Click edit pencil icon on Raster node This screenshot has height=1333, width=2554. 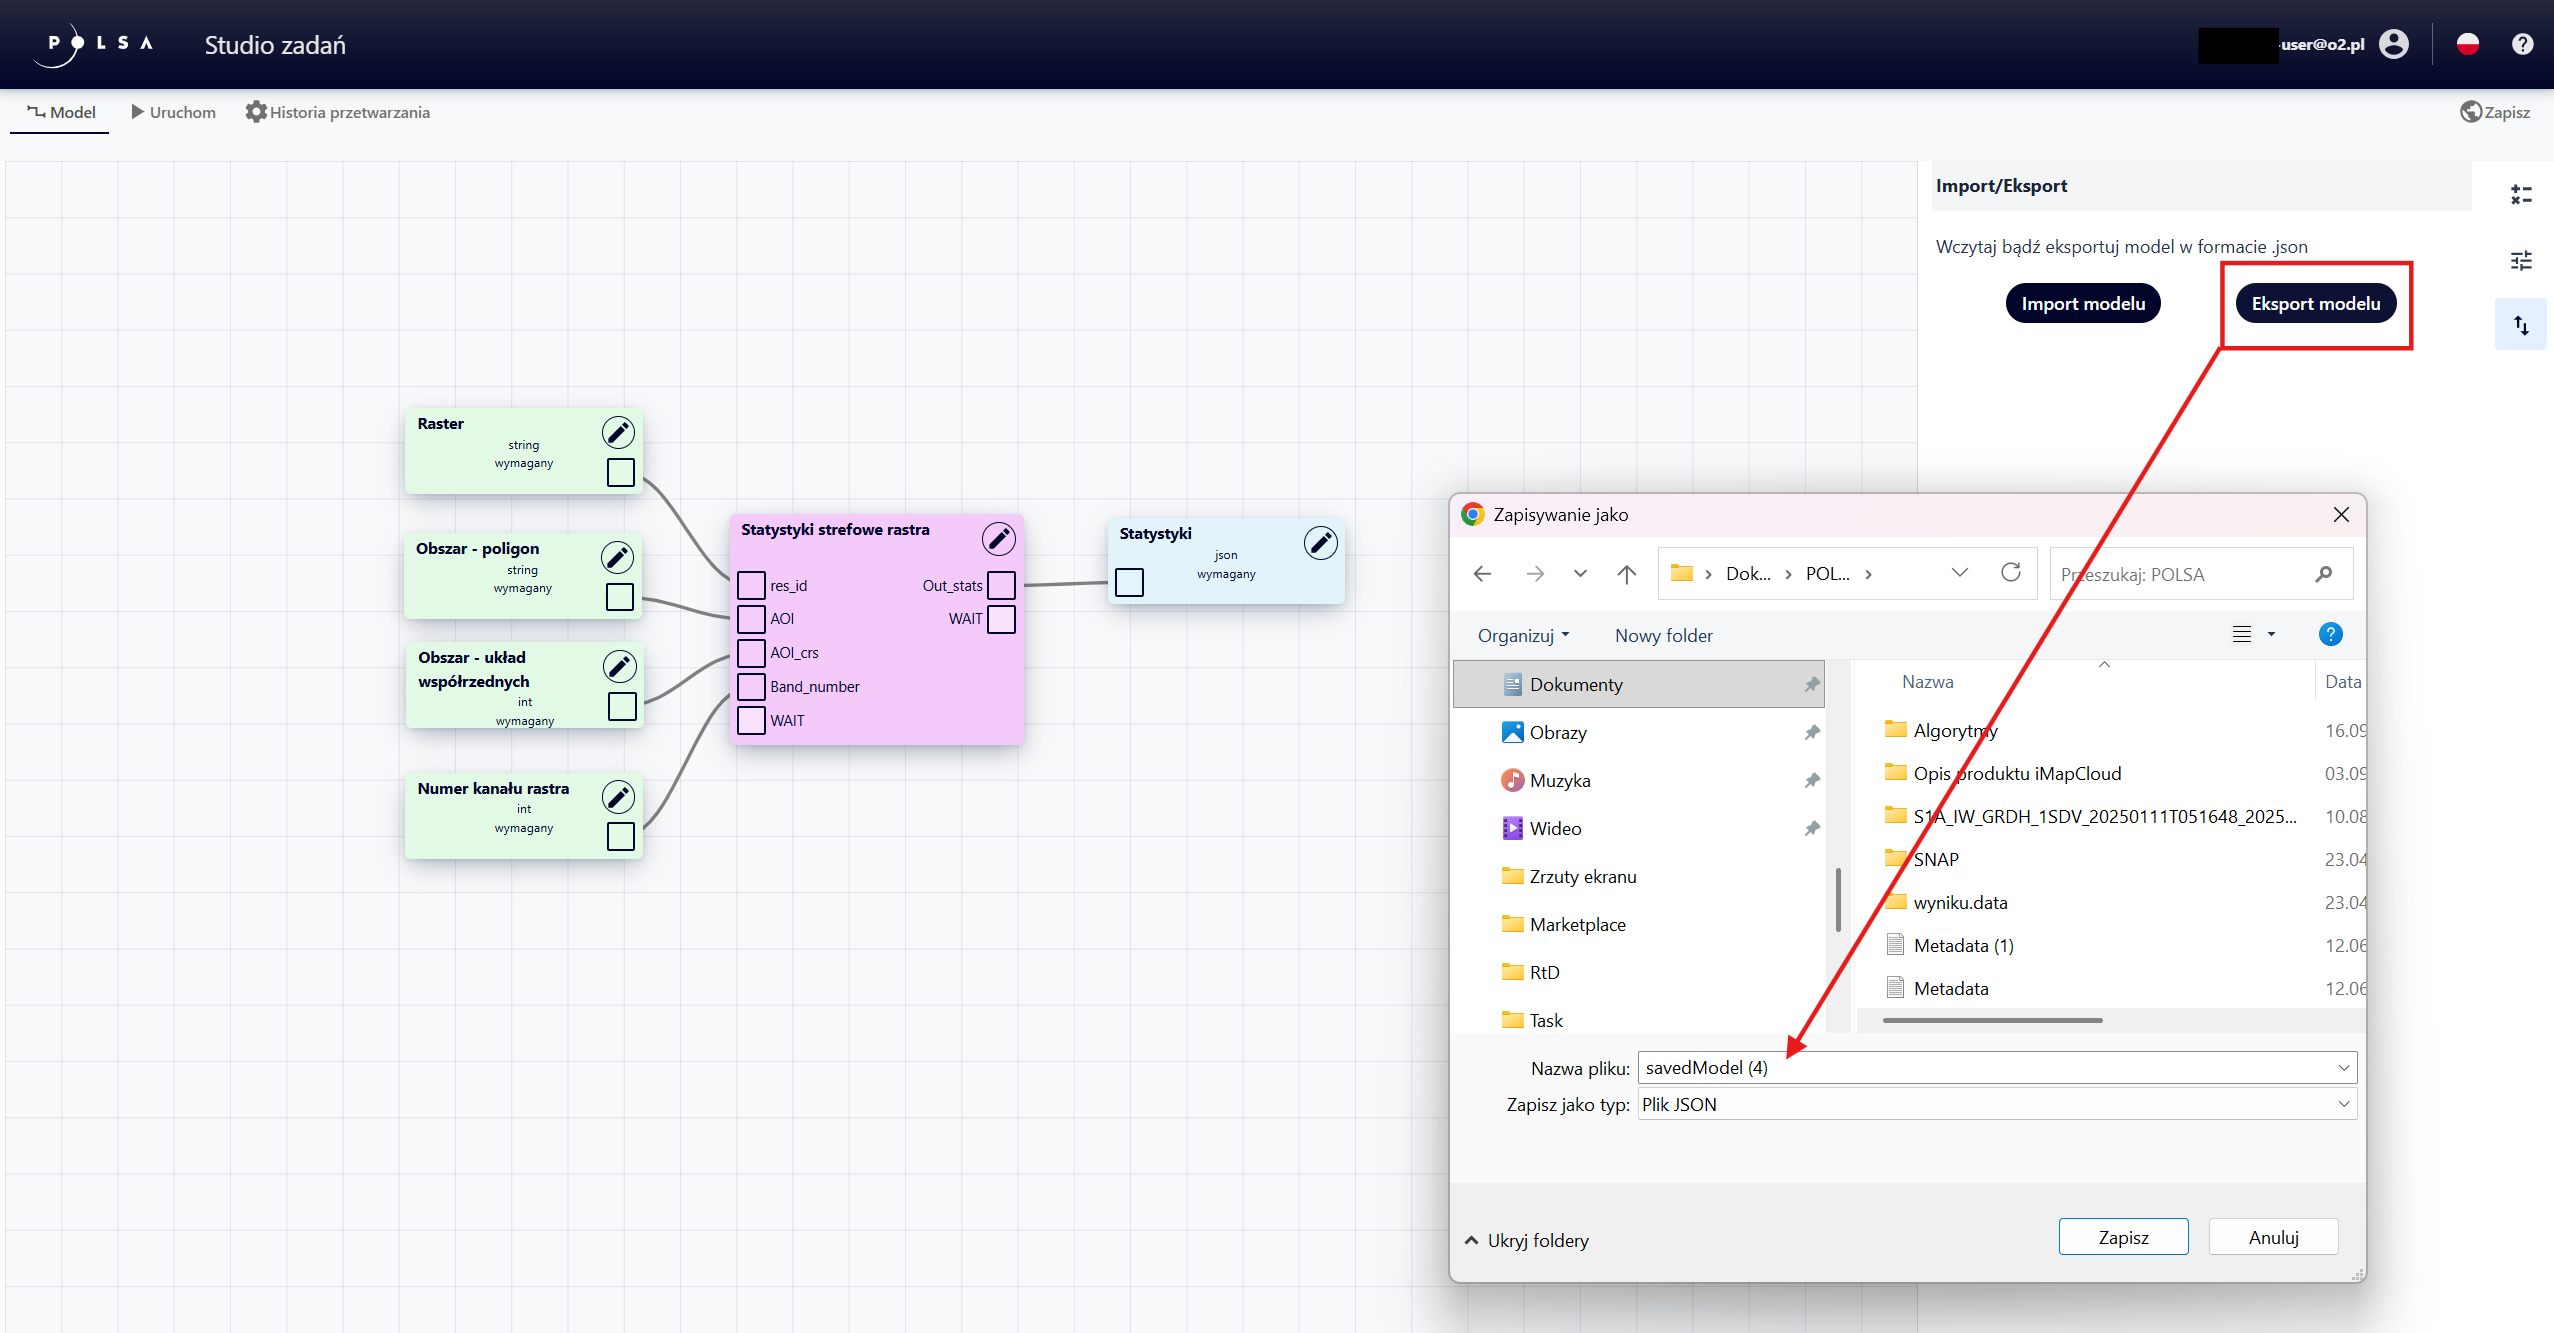[x=618, y=432]
